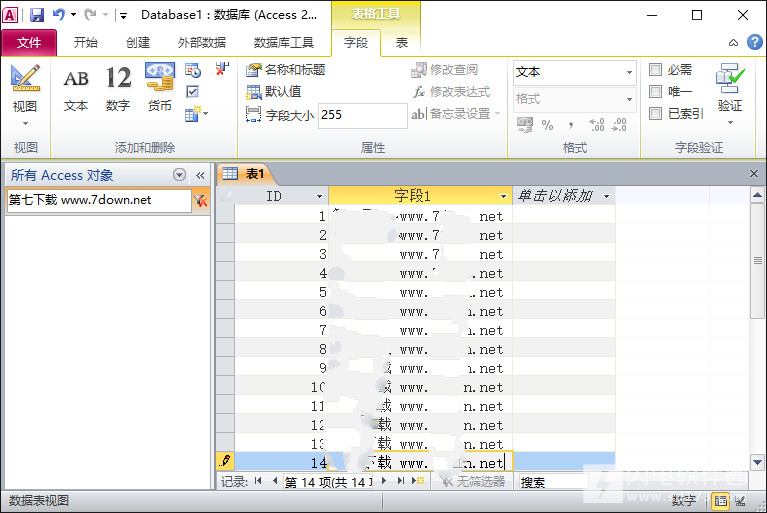Open the 字段1 column dropdown arrow

pos(503,197)
